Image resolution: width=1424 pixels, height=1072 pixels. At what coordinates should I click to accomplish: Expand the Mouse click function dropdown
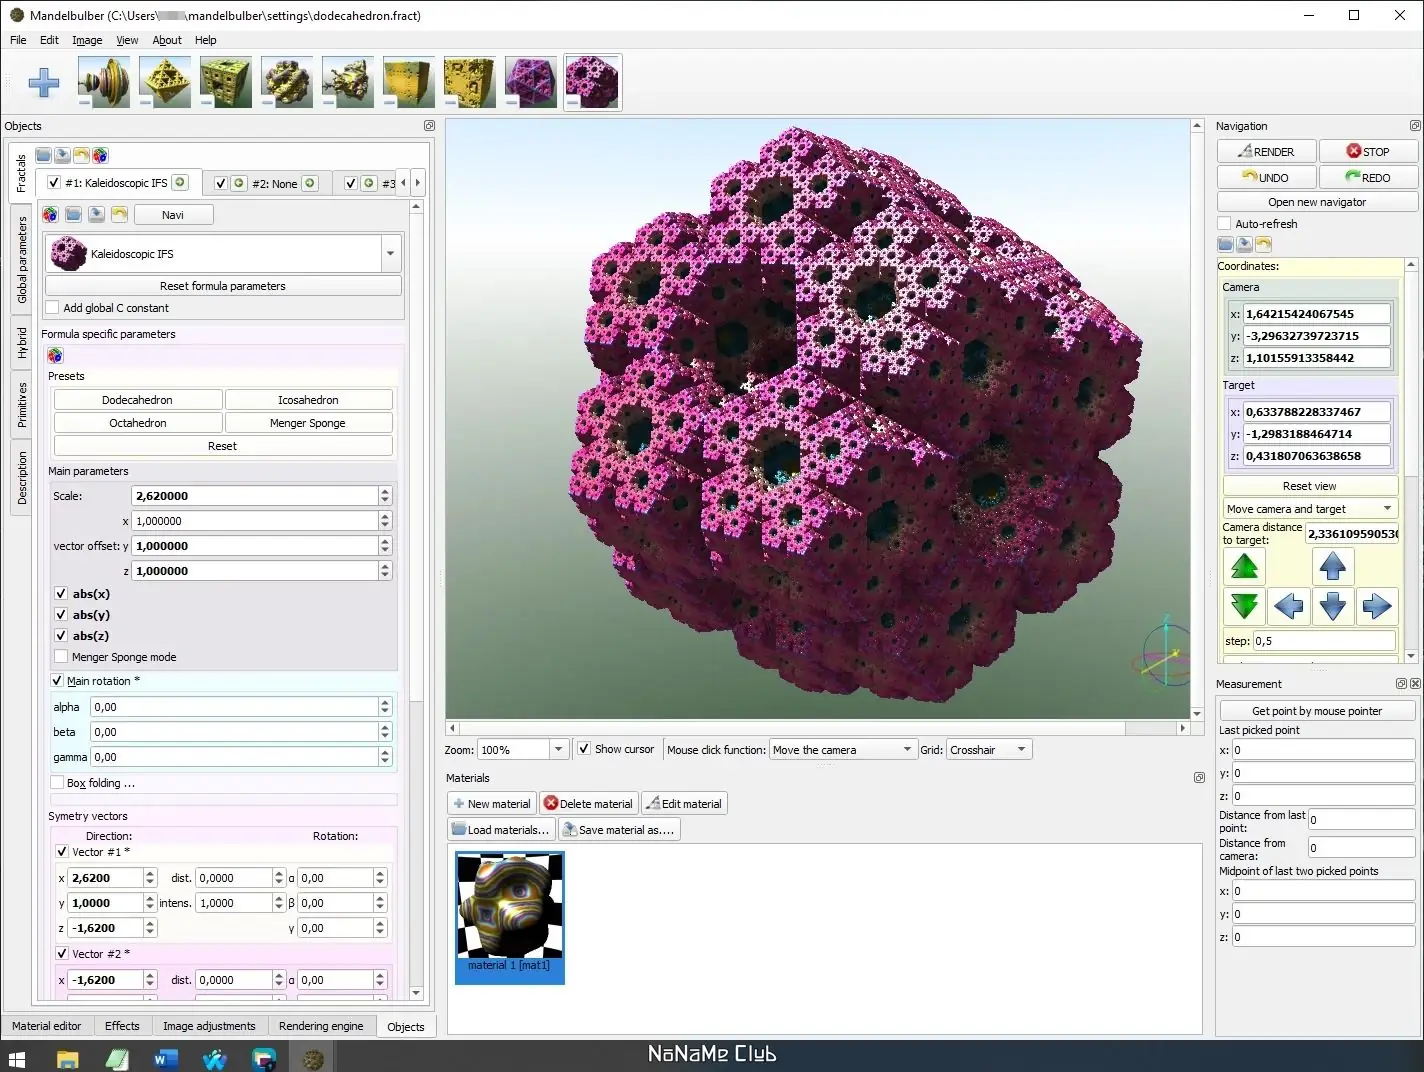842,750
